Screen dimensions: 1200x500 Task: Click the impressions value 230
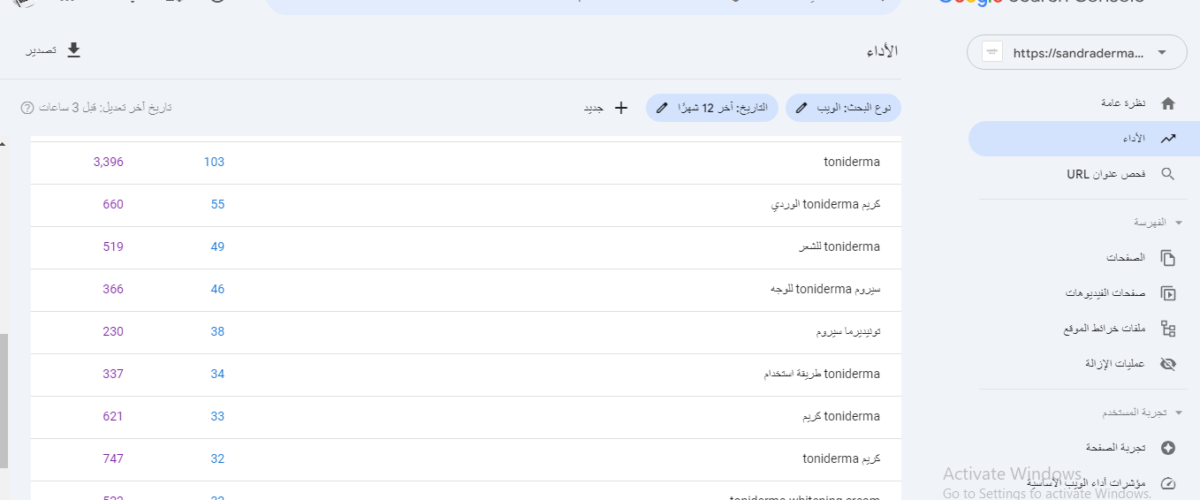click(113, 332)
